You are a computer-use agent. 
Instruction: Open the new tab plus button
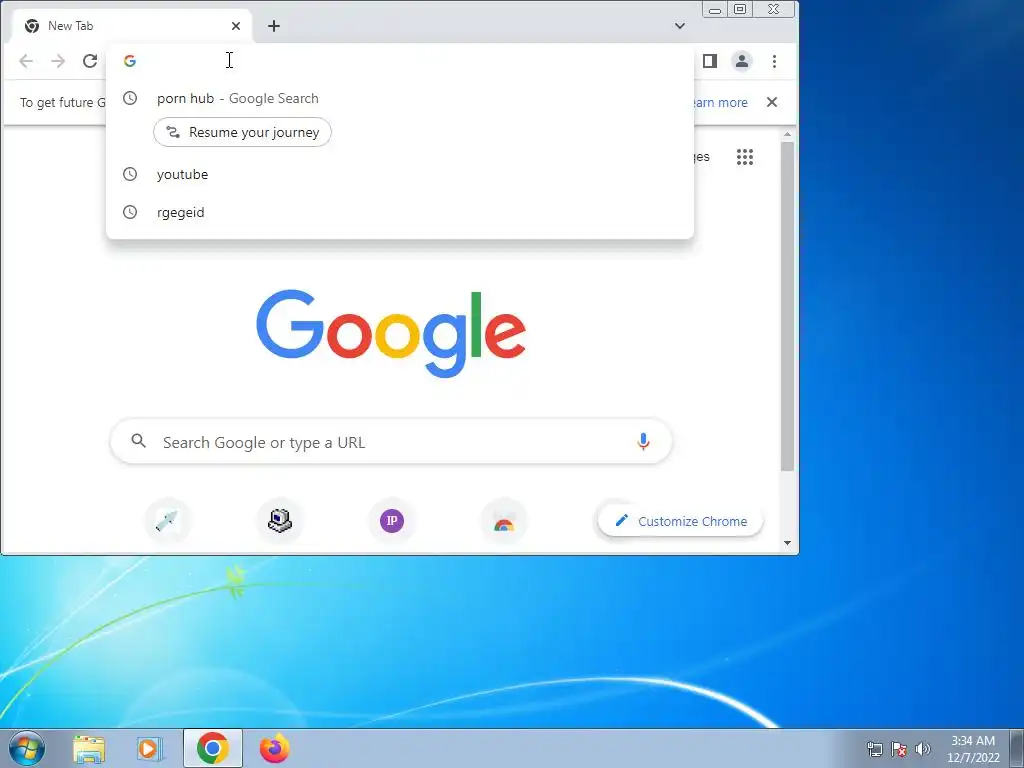tap(274, 26)
